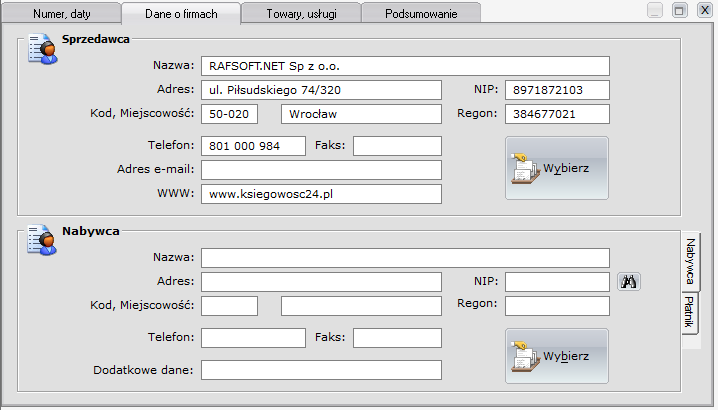Focus the seller Adres e-mail field

click(x=321, y=170)
